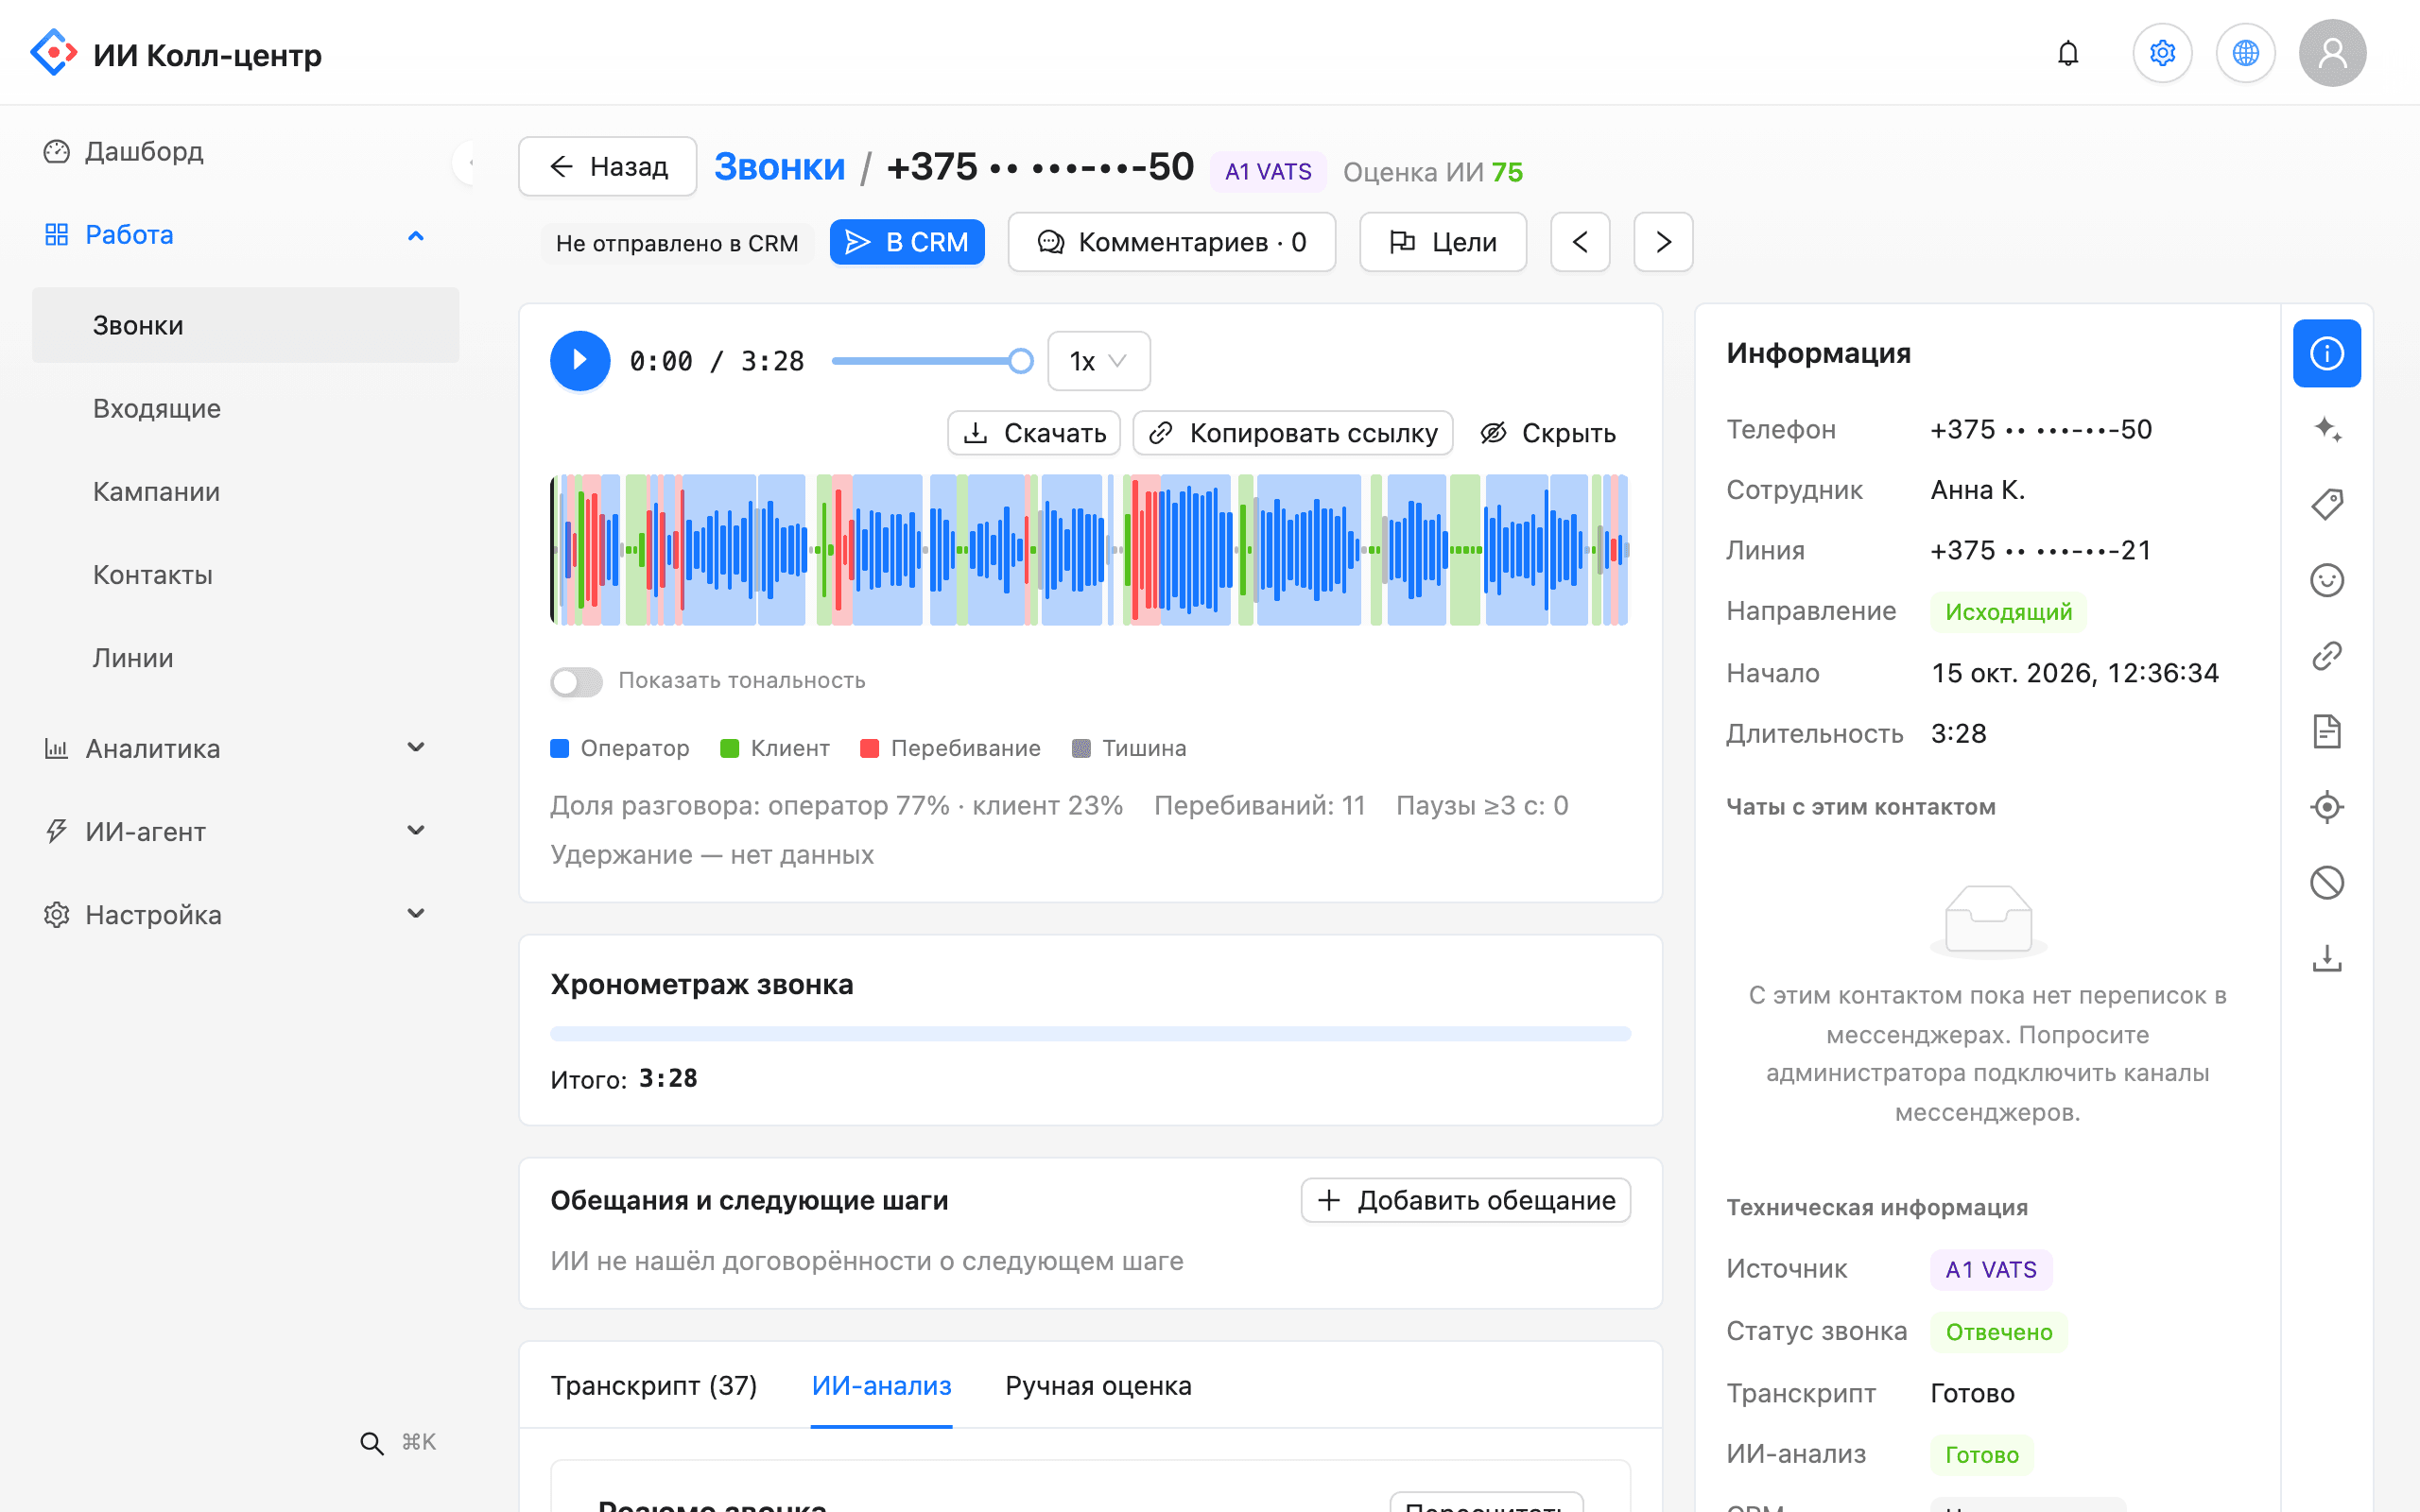Select the ИИ-анализ tab
The width and height of the screenshot is (2420, 1512).
click(881, 1386)
